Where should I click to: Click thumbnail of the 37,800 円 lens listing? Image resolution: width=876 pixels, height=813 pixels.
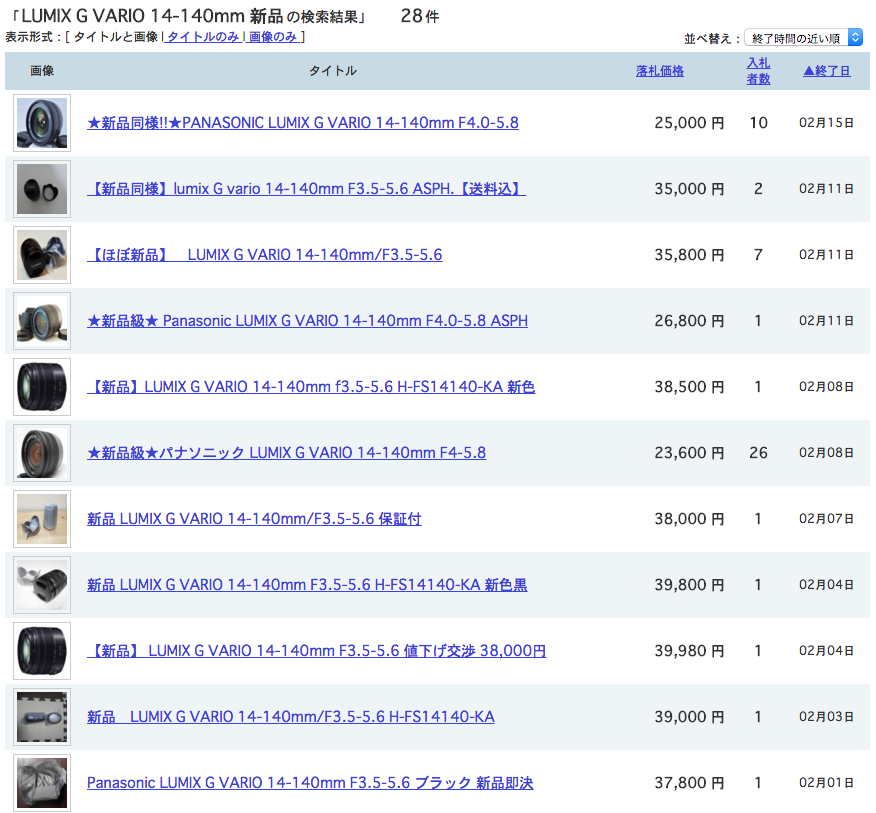point(42,782)
